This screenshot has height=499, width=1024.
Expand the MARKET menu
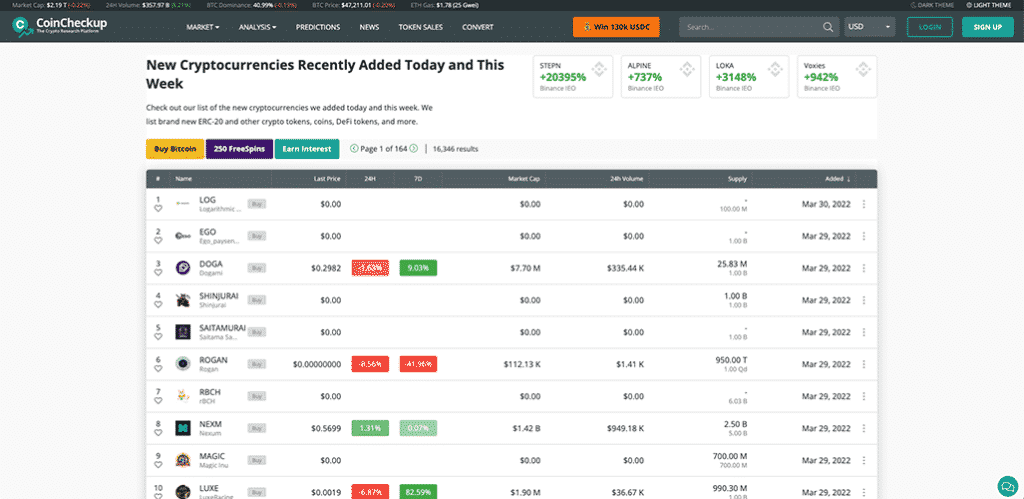click(x=202, y=27)
